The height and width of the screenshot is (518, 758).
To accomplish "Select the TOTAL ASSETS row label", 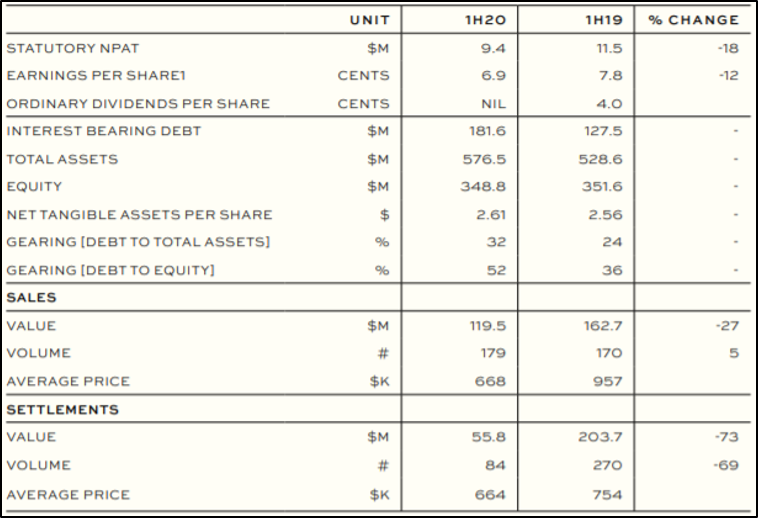I will click(62, 159).
